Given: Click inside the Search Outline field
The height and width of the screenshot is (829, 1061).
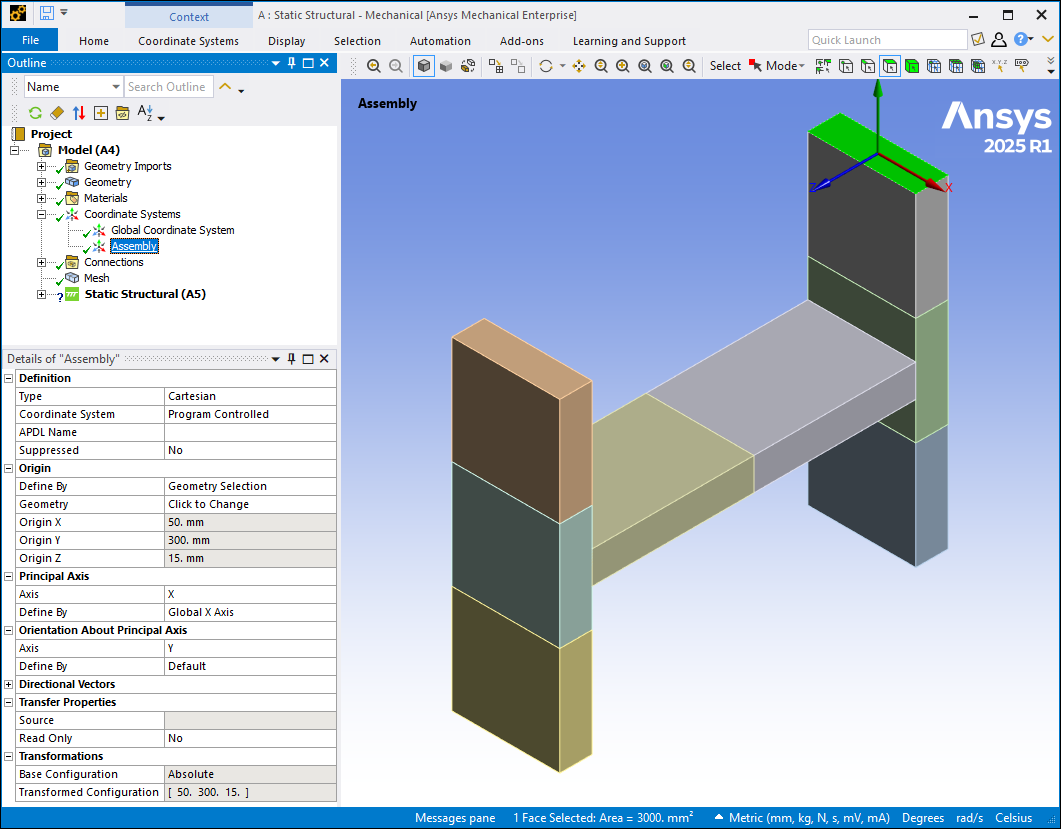Looking at the screenshot, I should coord(168,86).
